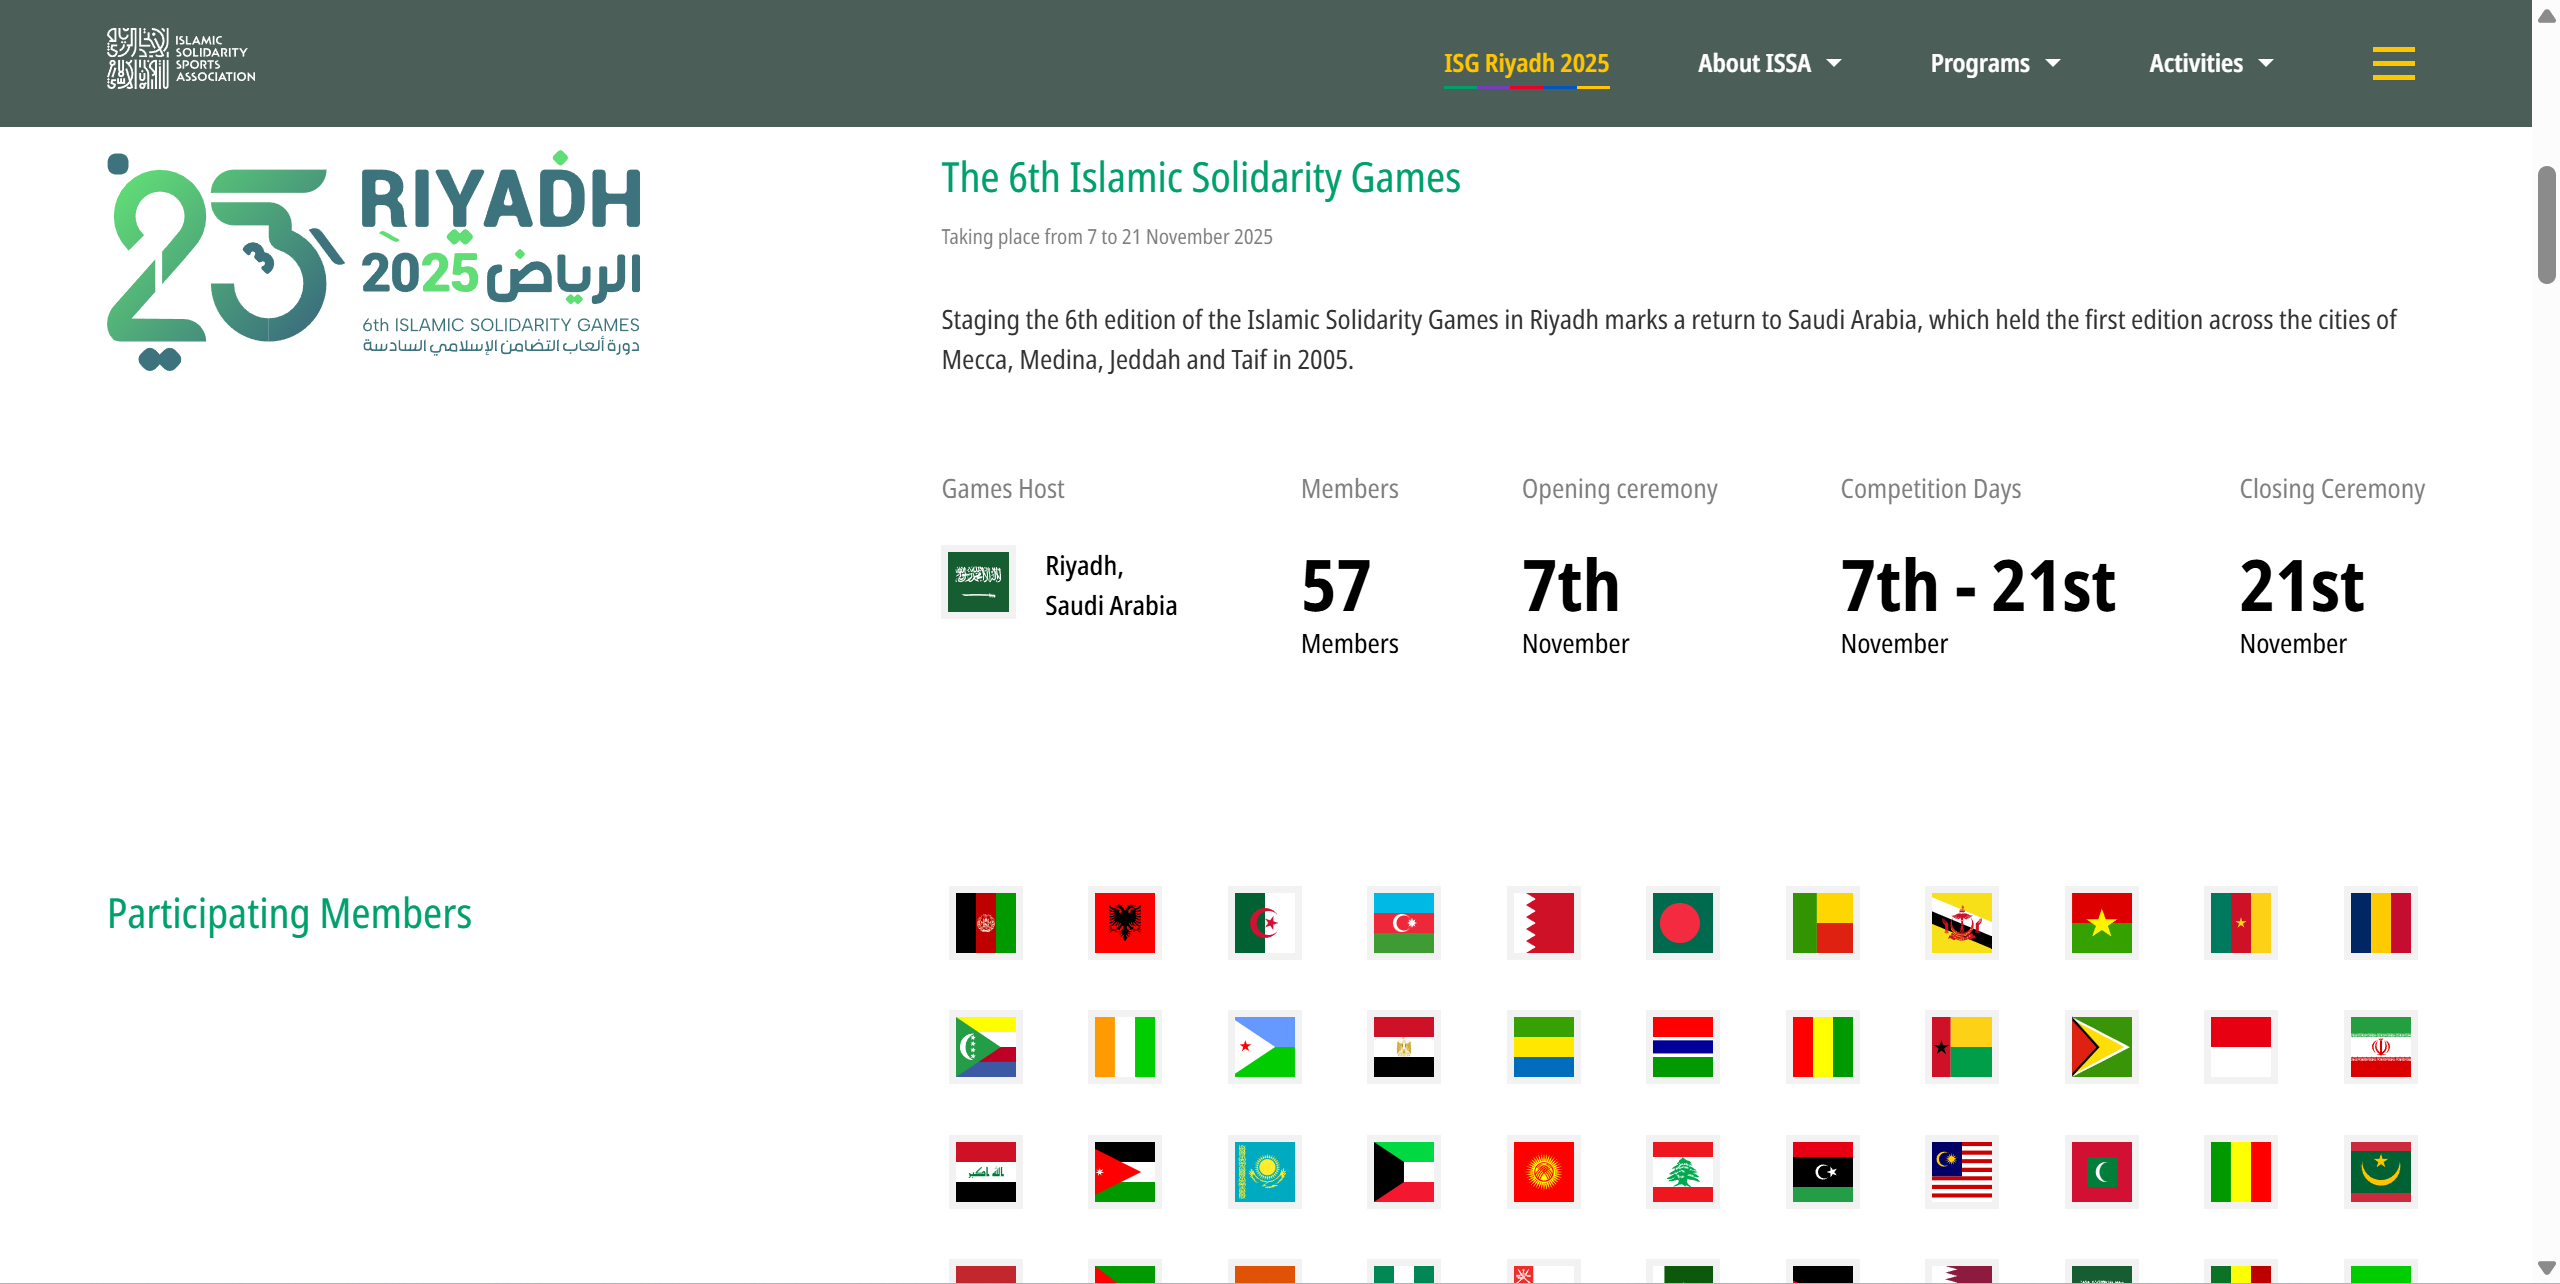Viewport: 2560px width, 1284px height.
Task: Open the Guinea flag member
Action: click(1822, 1046)
